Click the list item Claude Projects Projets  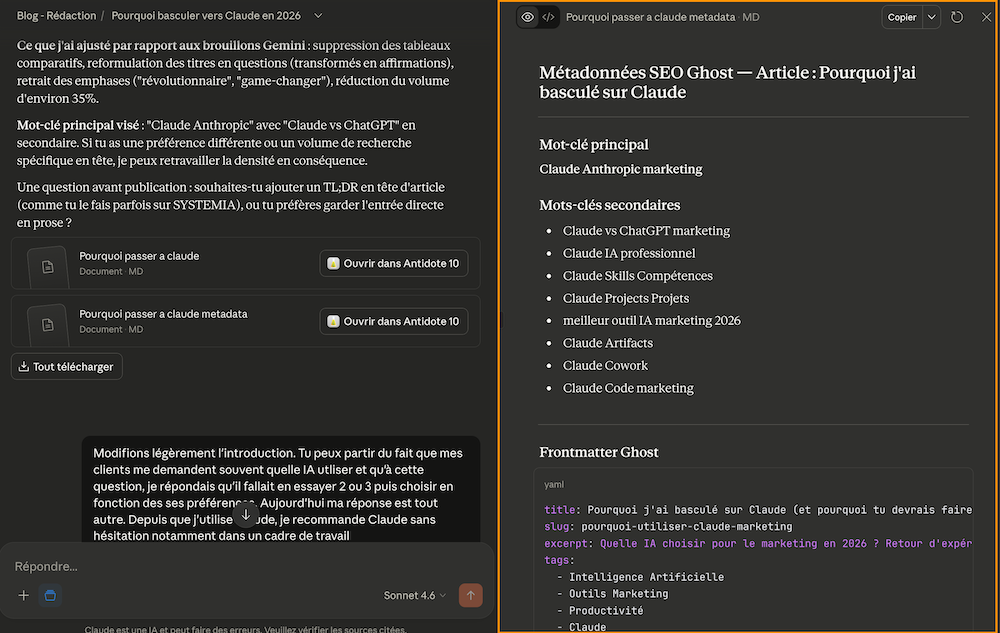[x=626, y=298]
